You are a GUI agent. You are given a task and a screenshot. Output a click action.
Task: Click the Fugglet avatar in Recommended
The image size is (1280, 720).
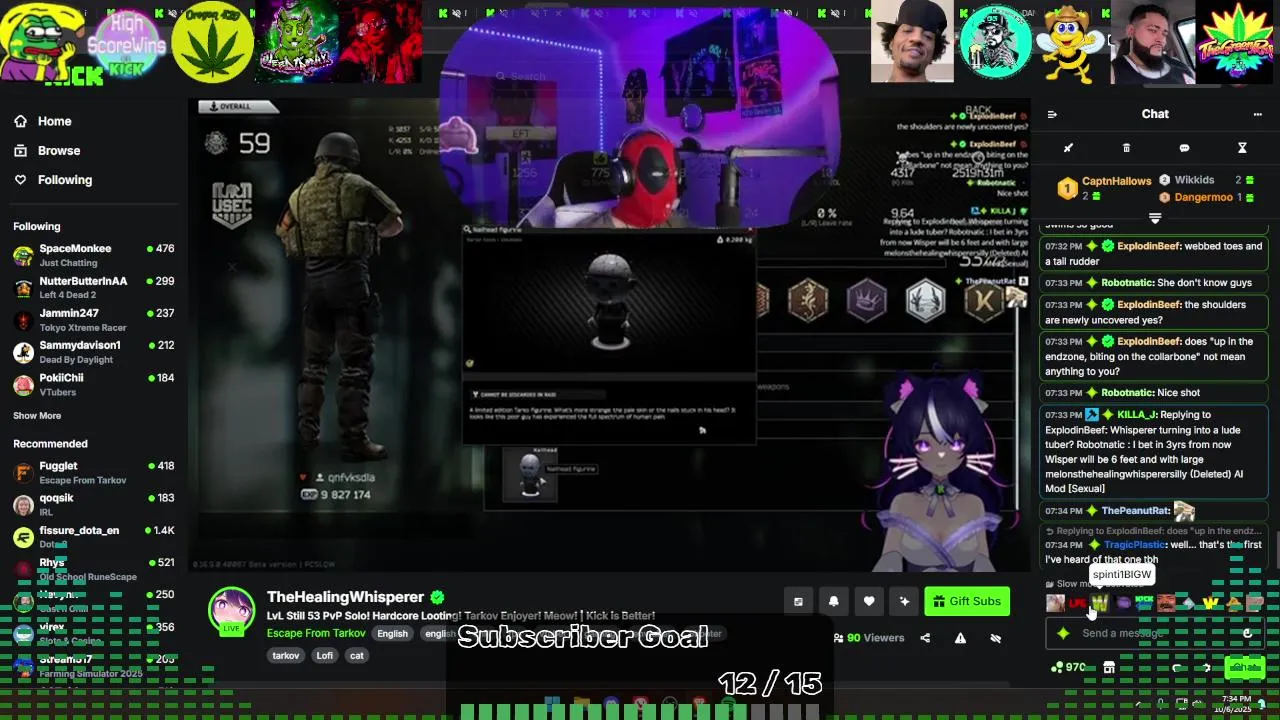(x=23, y=472)
